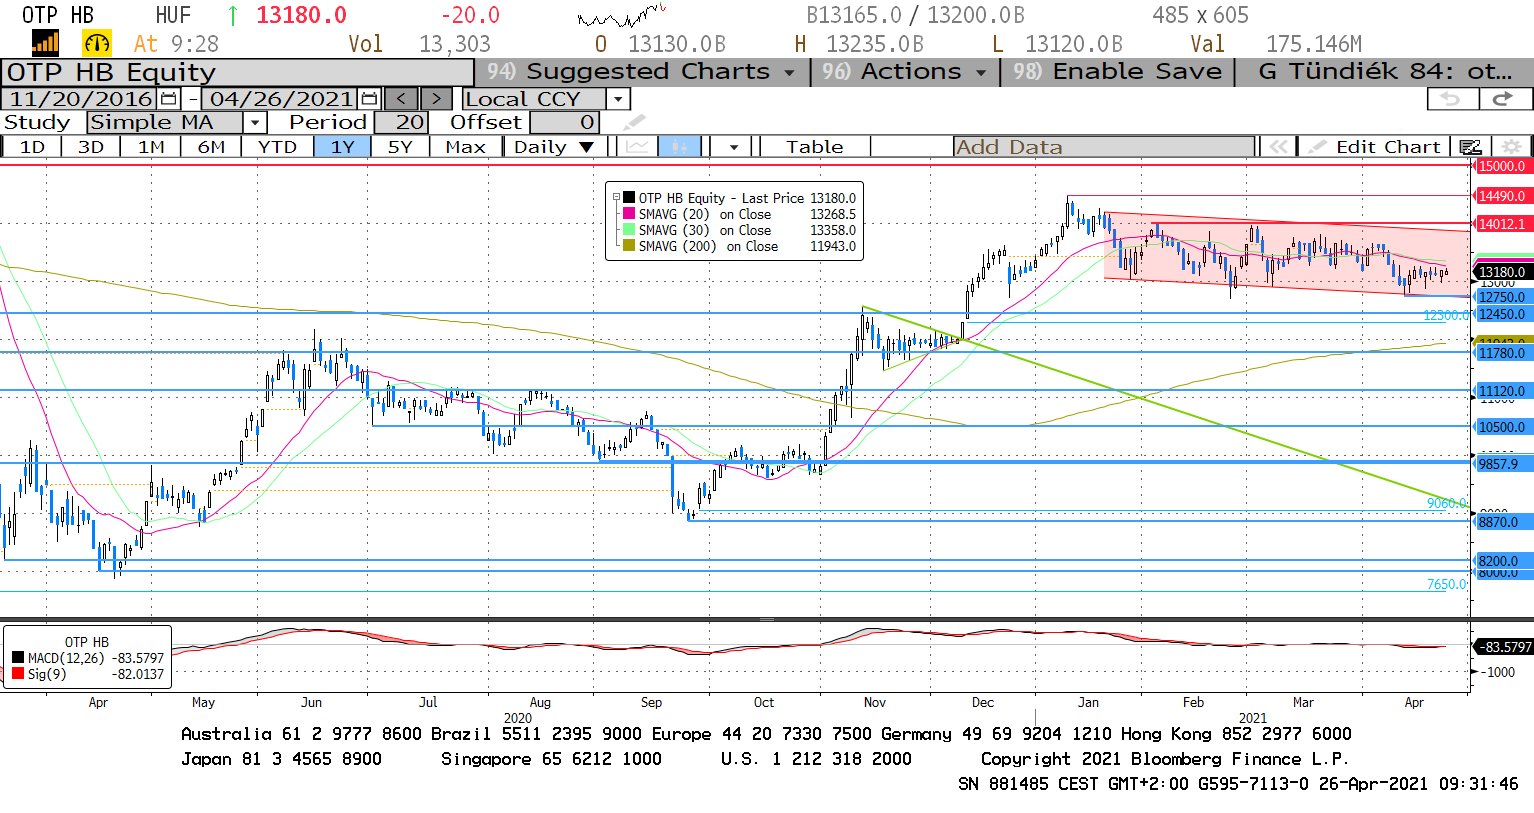This screenshot has width=1534, height=813.
Task: Select the 5Y range tab
Action: coord(400,147)
